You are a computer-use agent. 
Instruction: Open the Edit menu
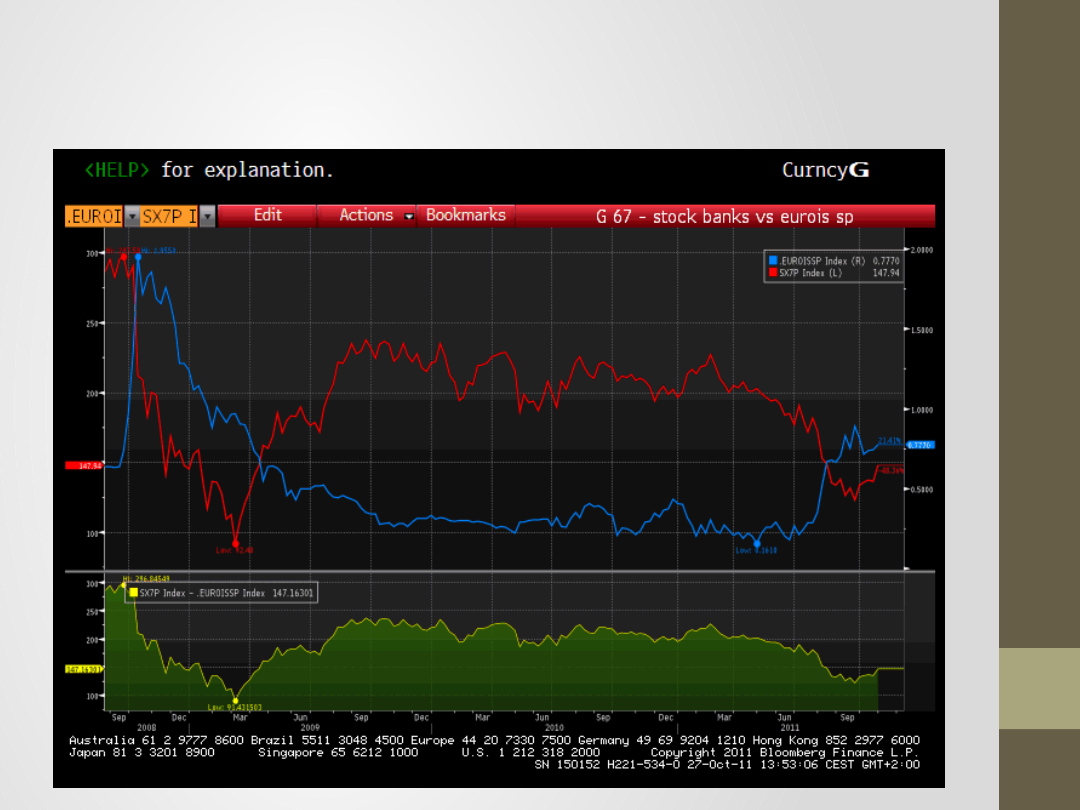pyautogui.click(x=267, y=215)
